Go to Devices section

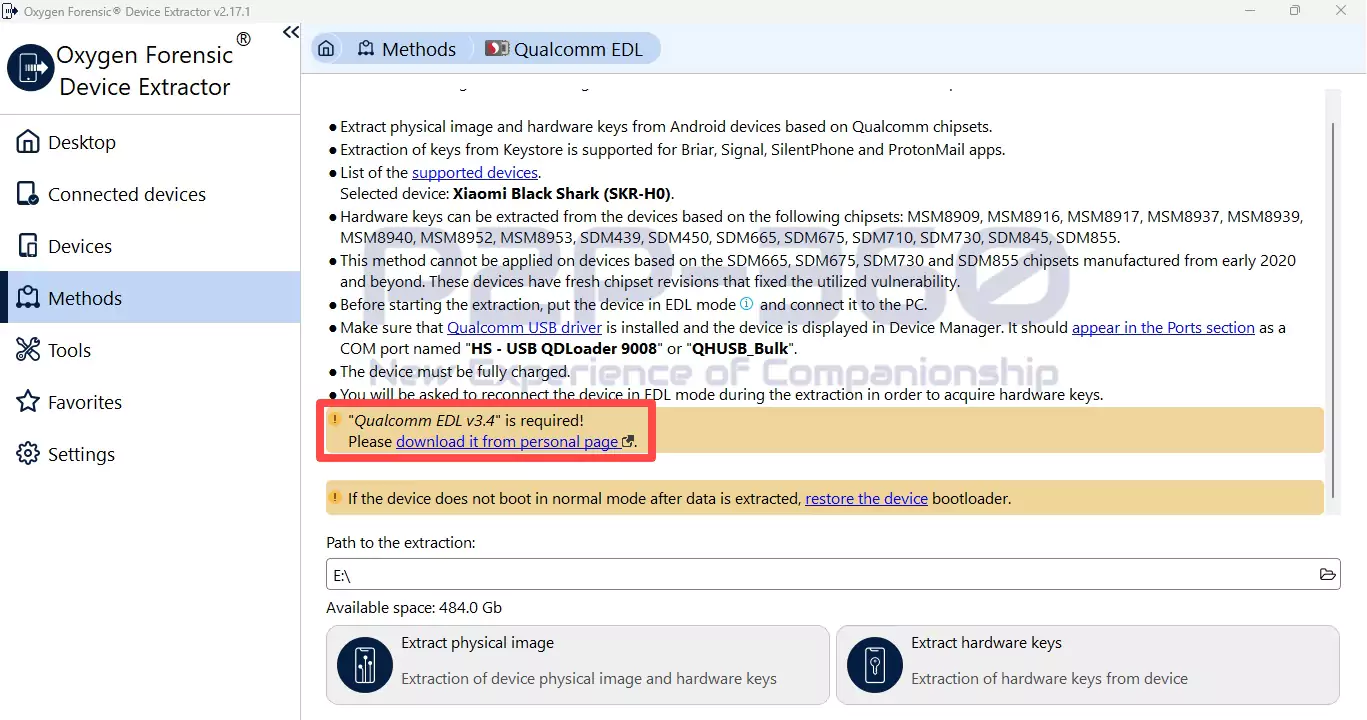[150, 246]
